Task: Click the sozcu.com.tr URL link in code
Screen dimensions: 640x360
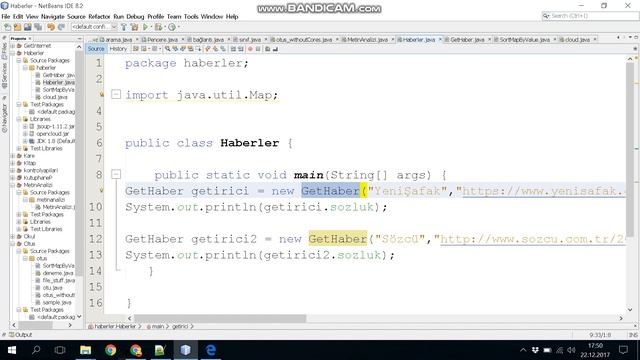Action: [x=532, y=239]
